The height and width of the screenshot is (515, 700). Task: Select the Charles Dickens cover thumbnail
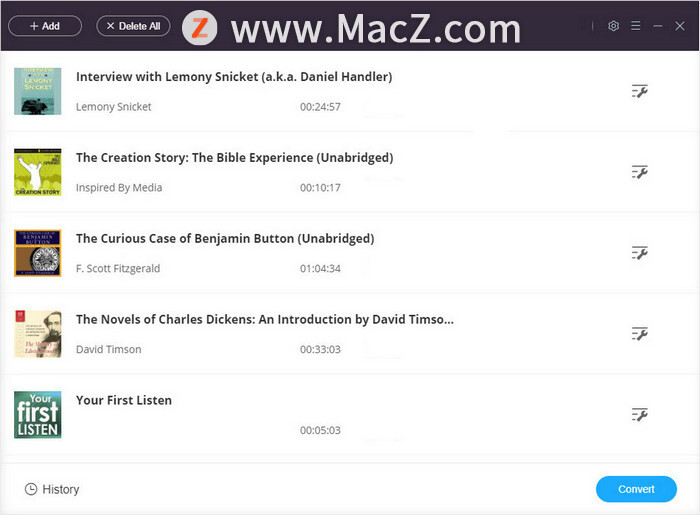[x=38, y=334]
